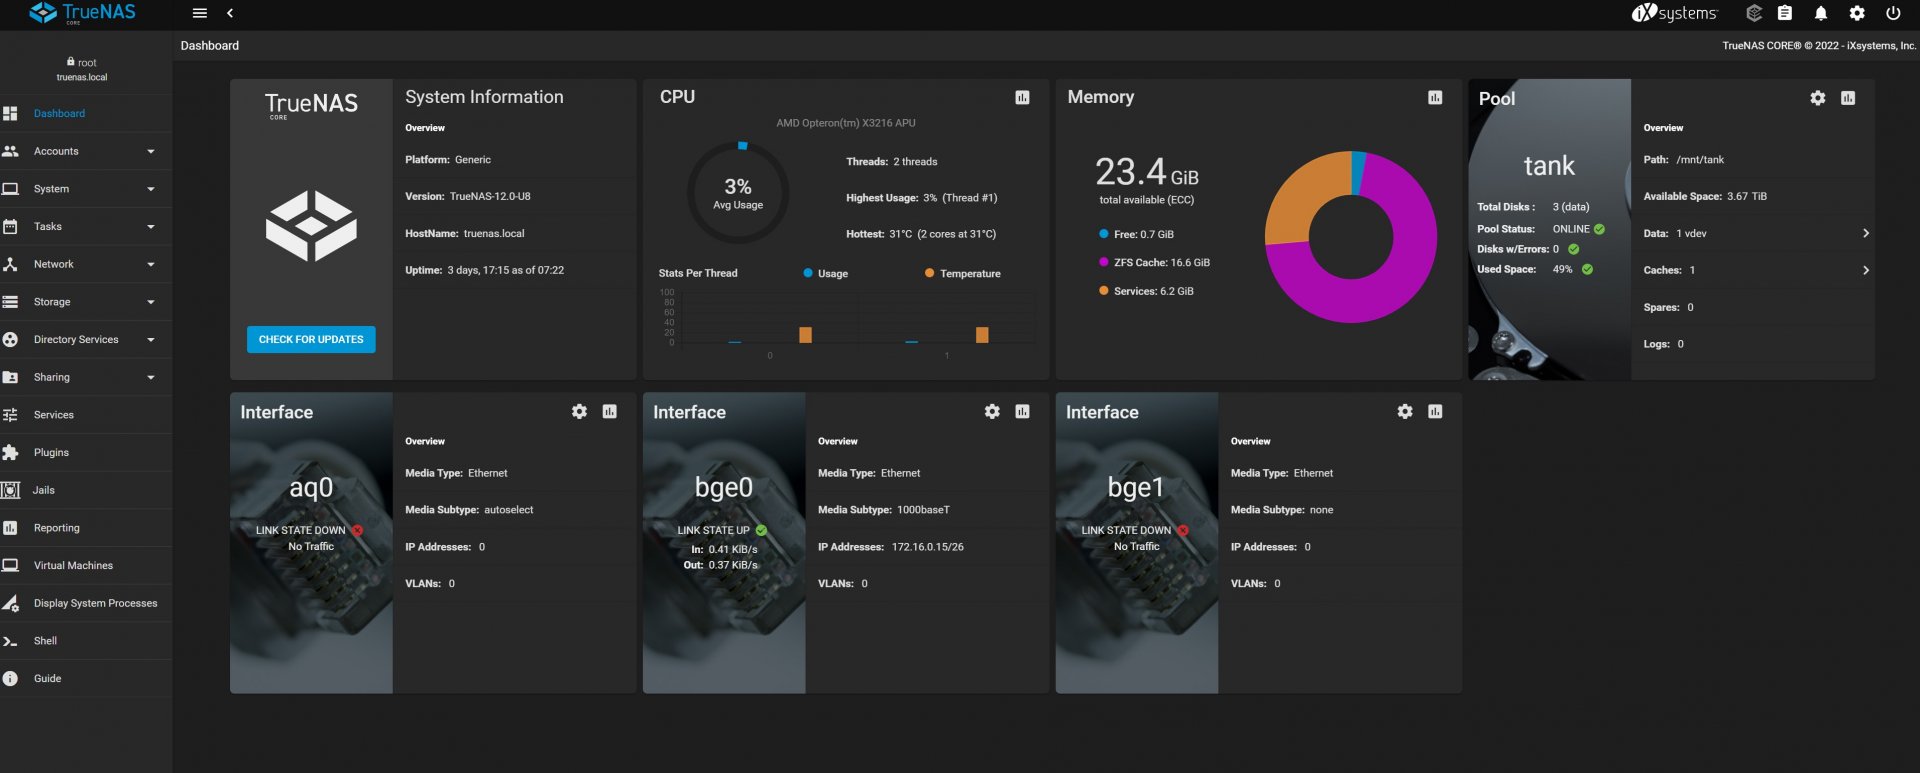Click the TrueNAS logo in header
Viewport: 1920px width, 773px height.
coord(82,13)
